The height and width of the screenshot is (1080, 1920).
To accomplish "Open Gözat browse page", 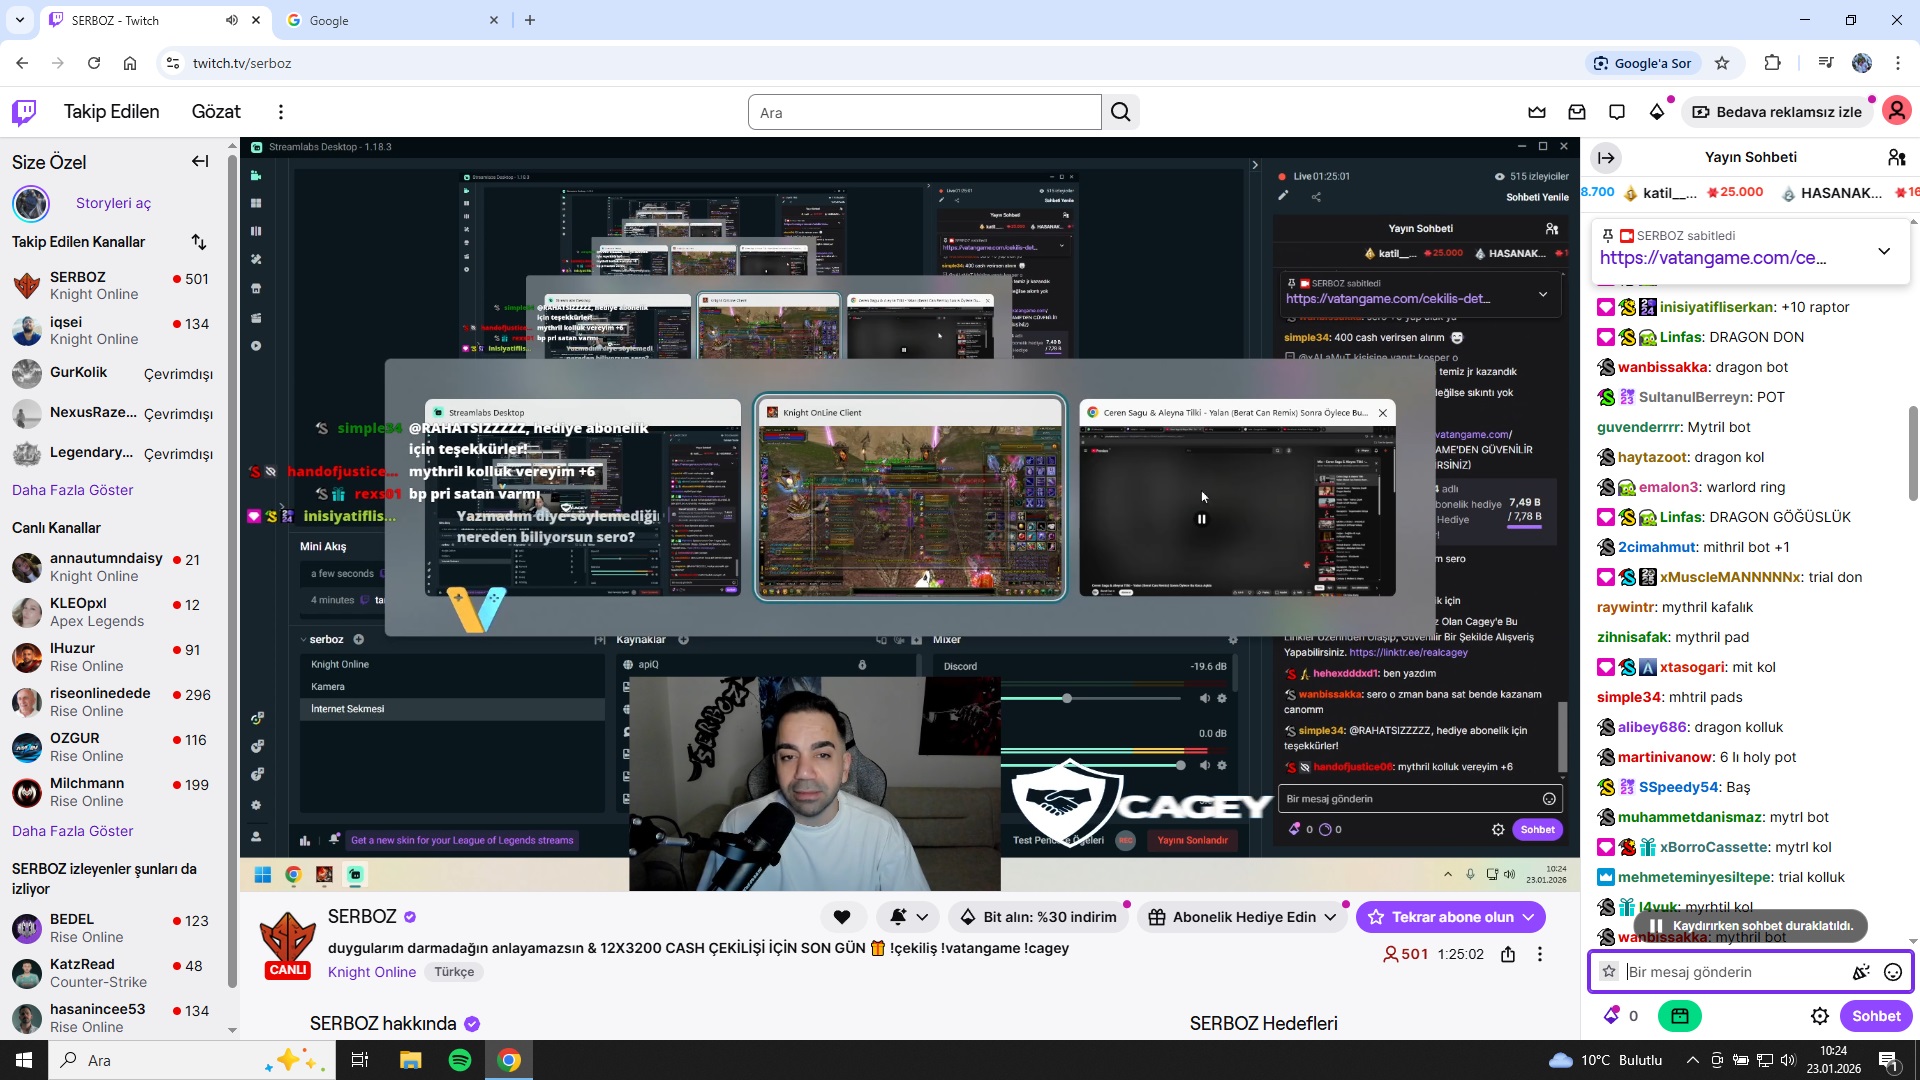I will [216, 112].
